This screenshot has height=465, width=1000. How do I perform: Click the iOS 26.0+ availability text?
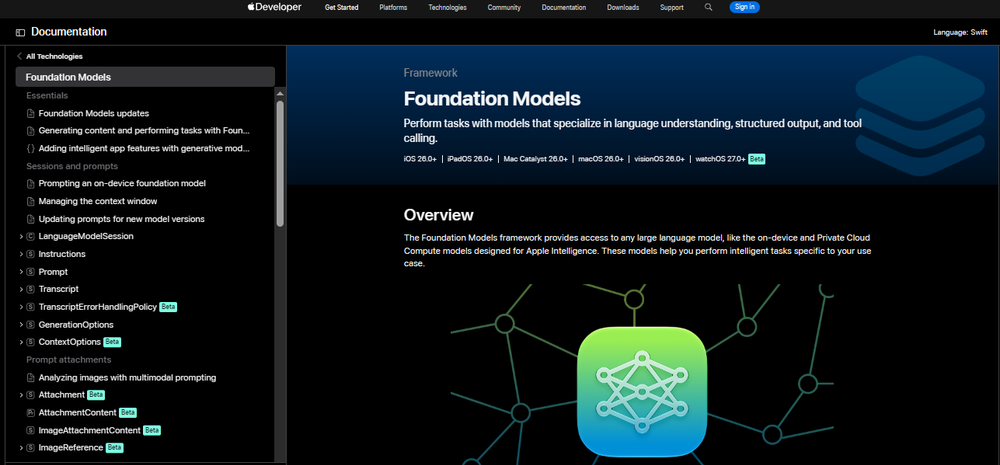pyautogui.click(x=420, y=159)
